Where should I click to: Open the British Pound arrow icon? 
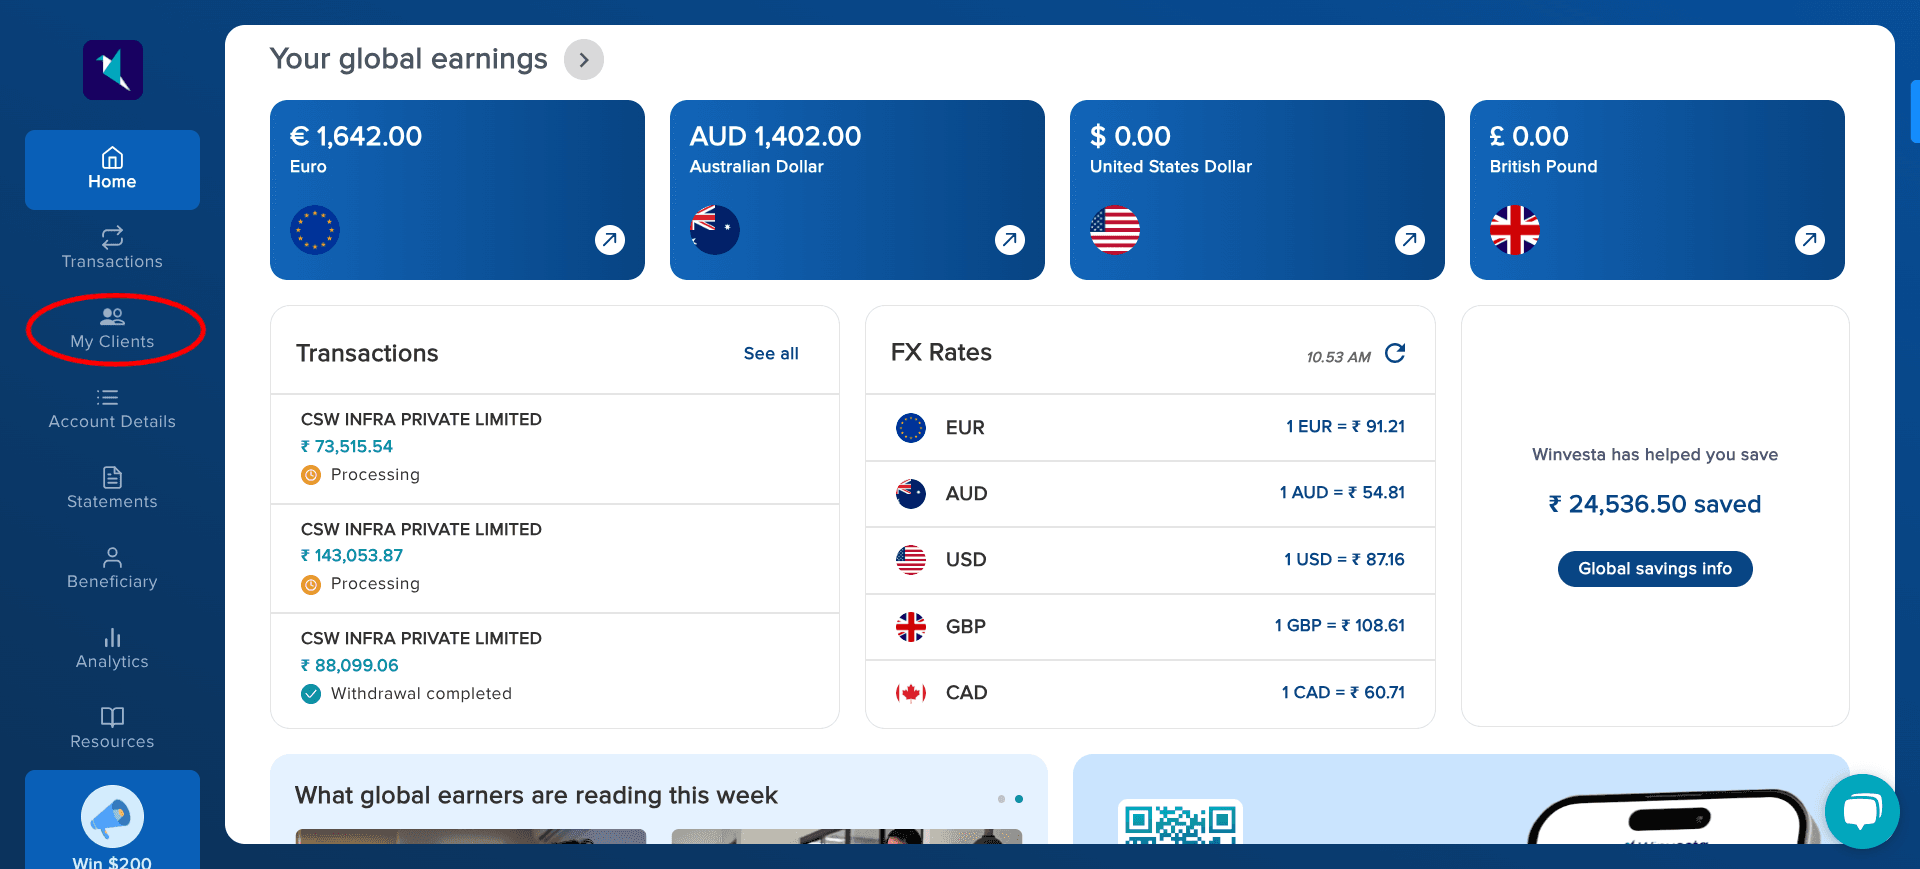[1810, 240]
